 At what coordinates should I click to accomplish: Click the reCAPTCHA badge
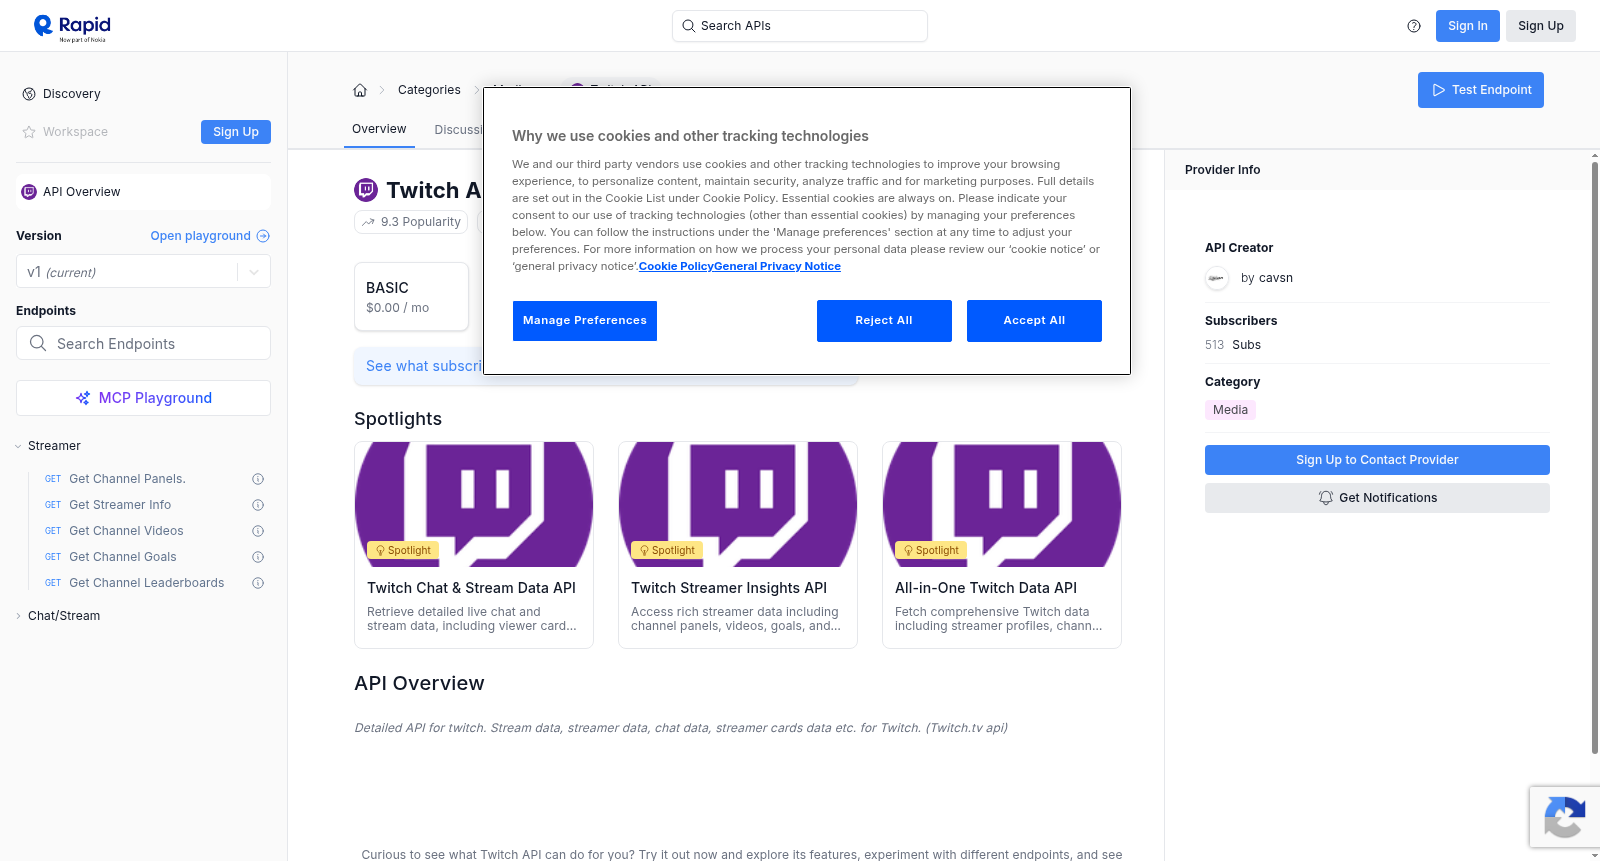click(1564, 817)
